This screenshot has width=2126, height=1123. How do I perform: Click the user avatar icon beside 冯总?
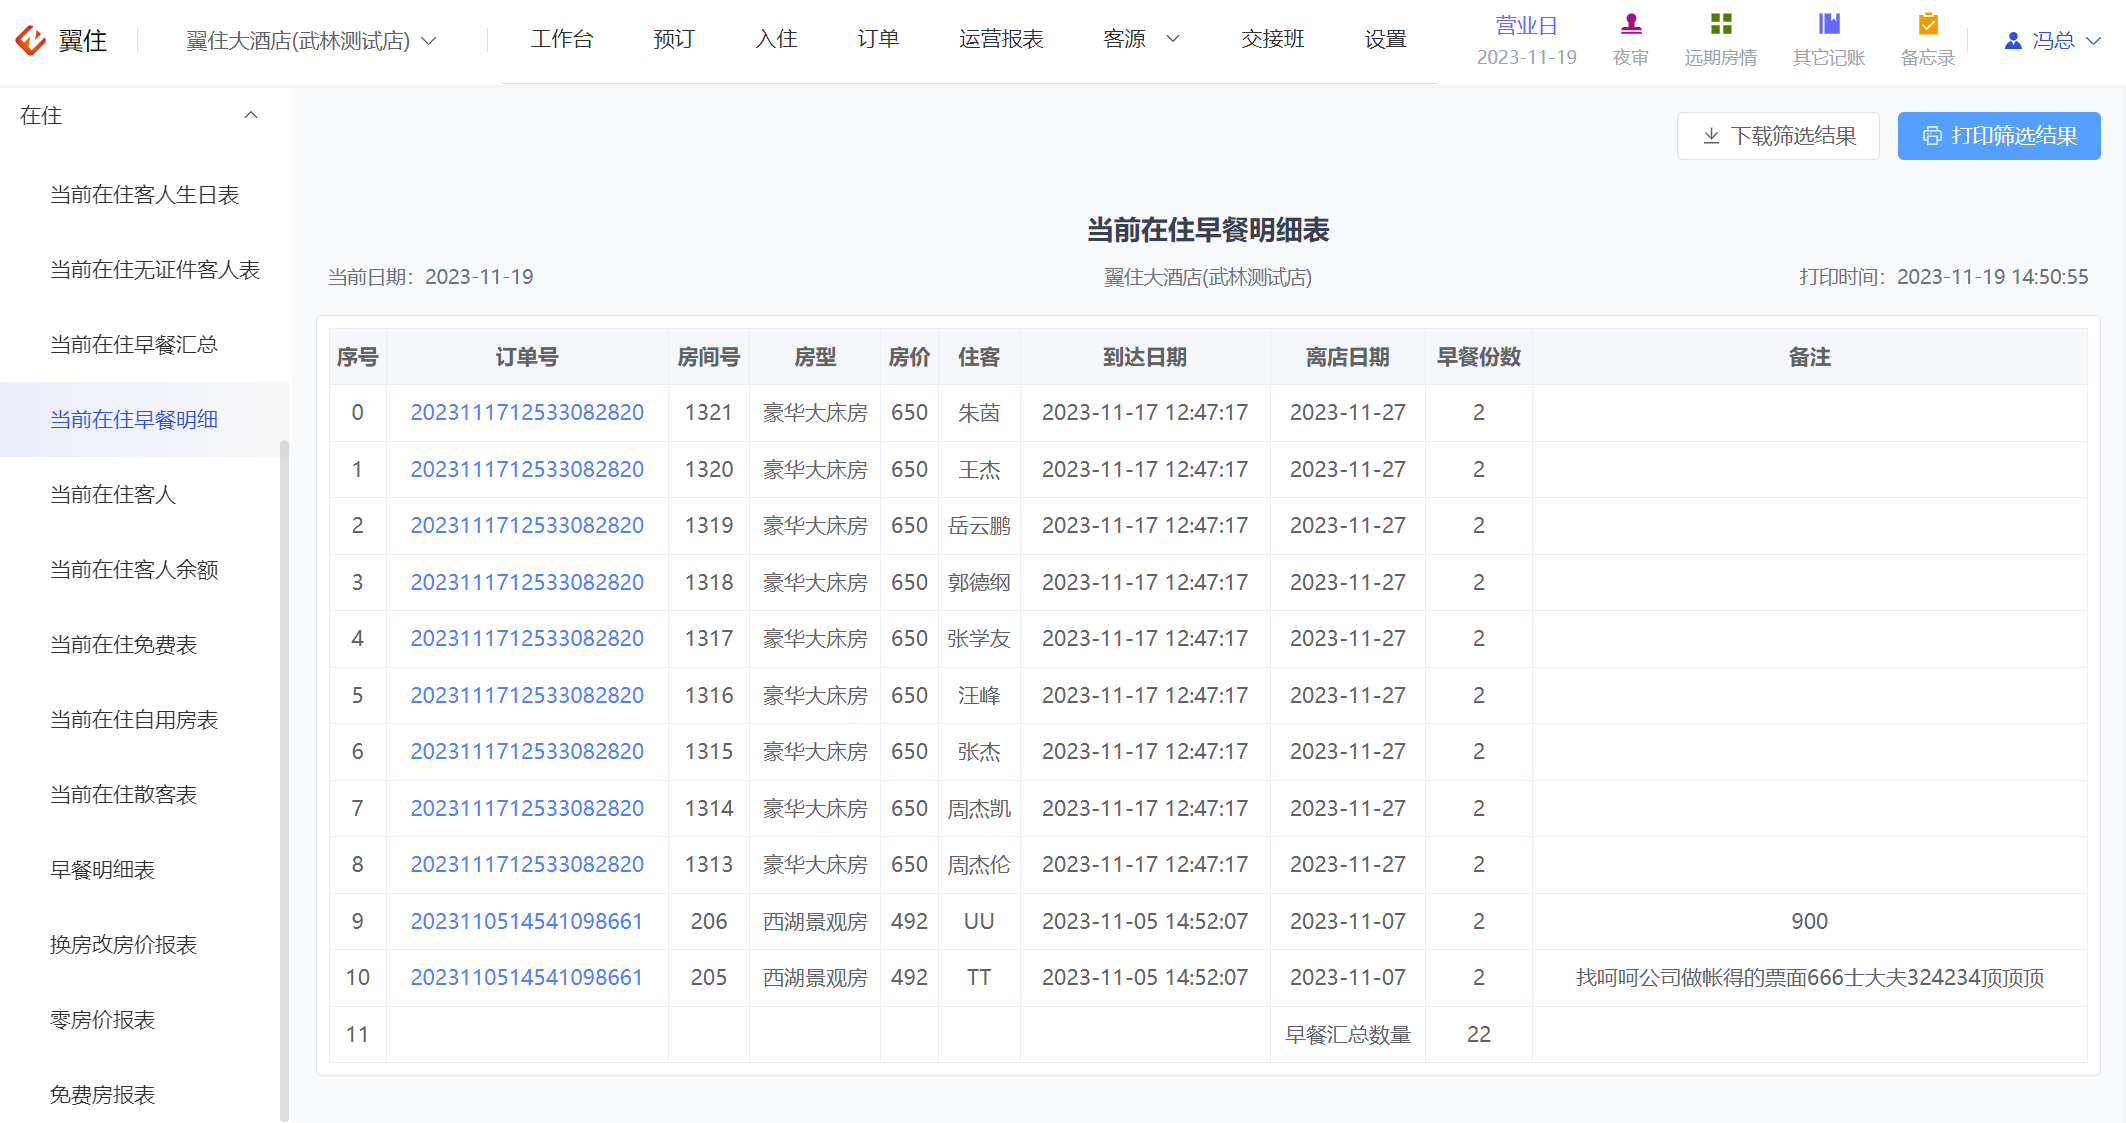point(2013,40)
